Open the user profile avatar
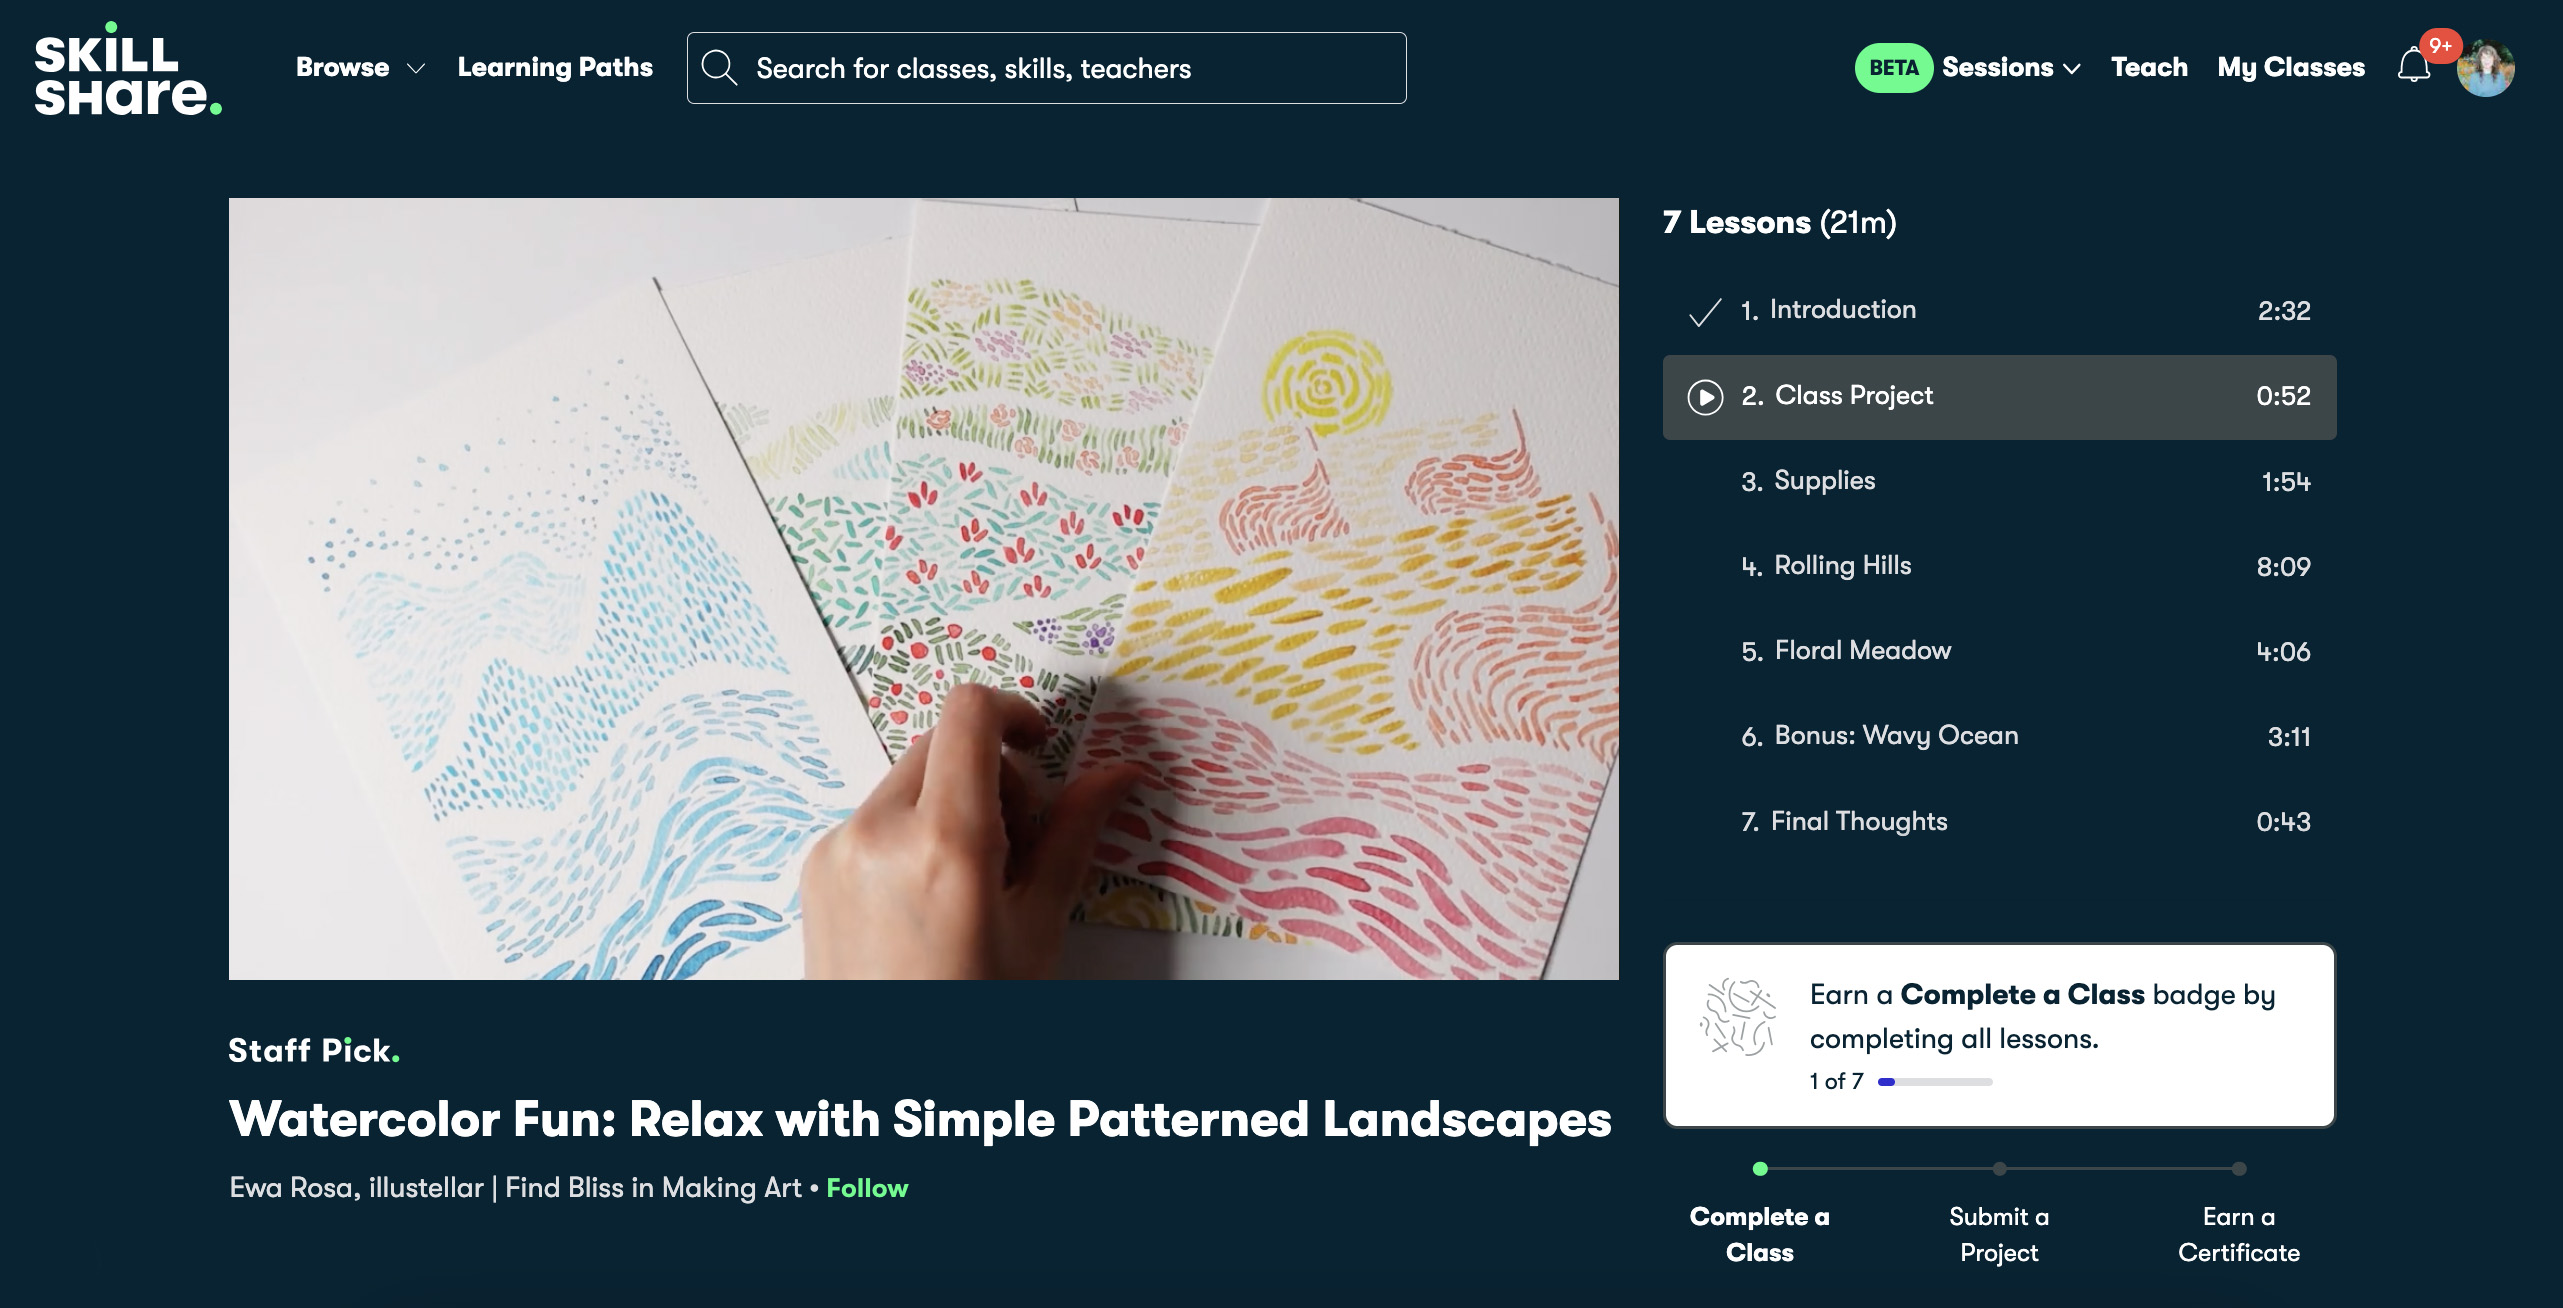 [2485, 68]
